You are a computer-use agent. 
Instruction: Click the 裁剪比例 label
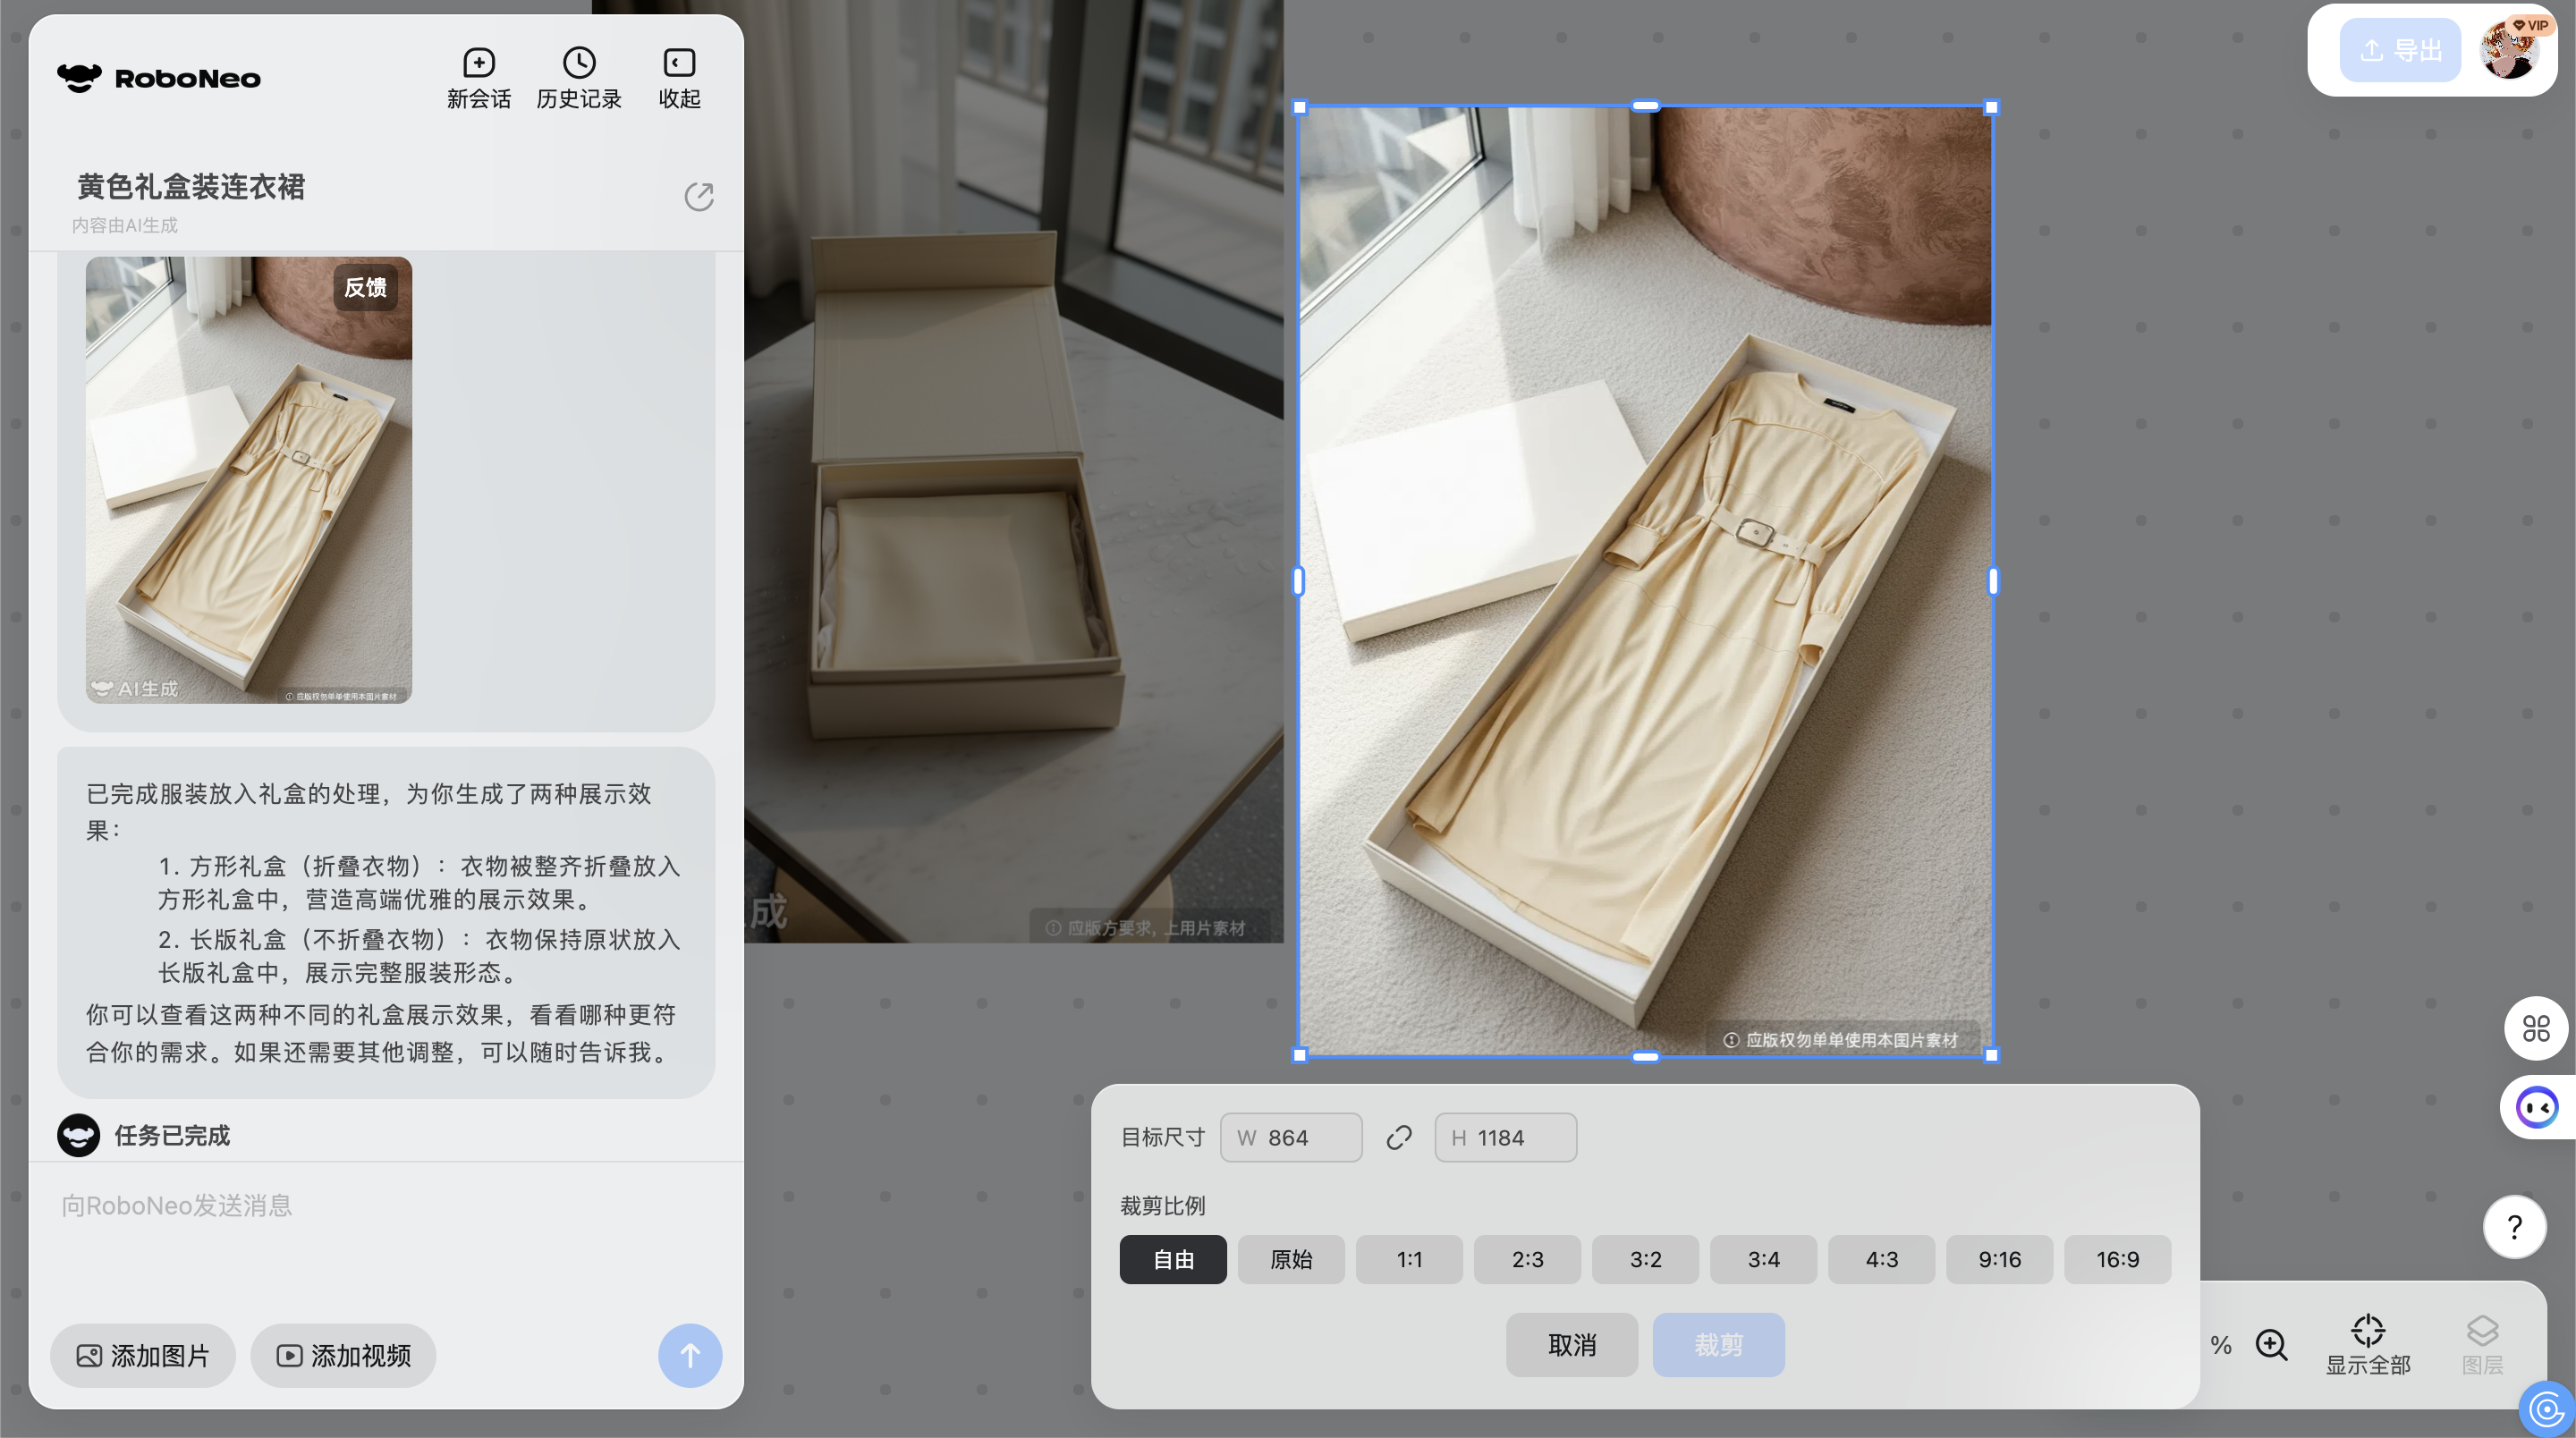click(x=1162, y=1205)
